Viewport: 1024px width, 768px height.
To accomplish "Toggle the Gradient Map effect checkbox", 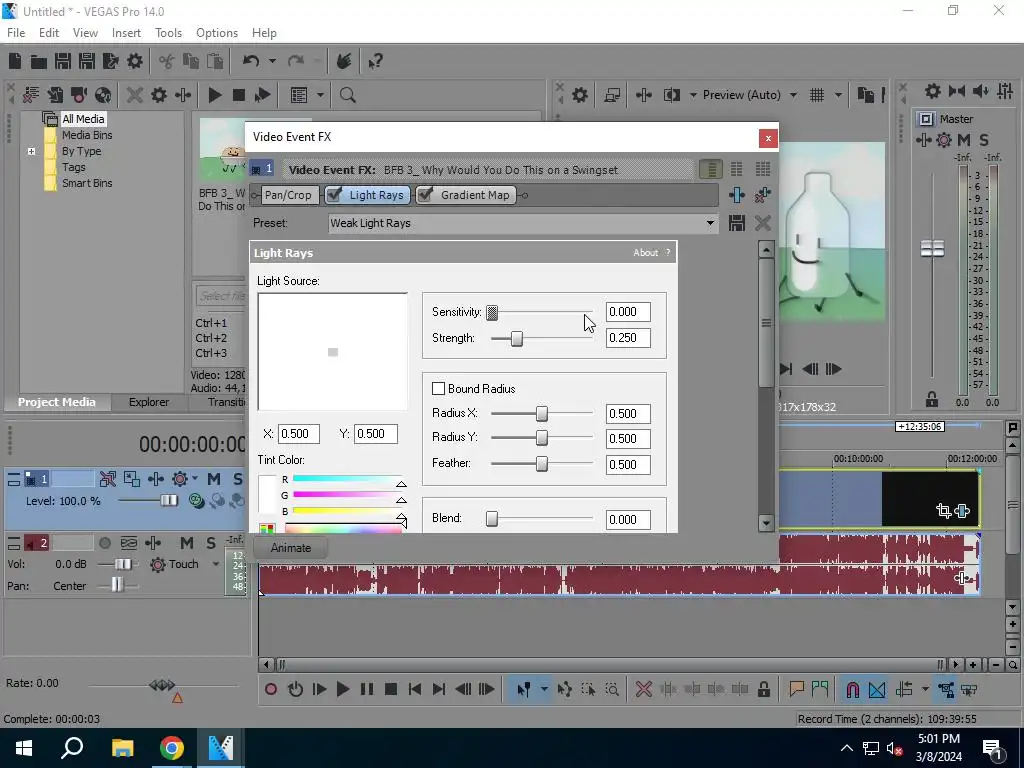I will 424,195.
